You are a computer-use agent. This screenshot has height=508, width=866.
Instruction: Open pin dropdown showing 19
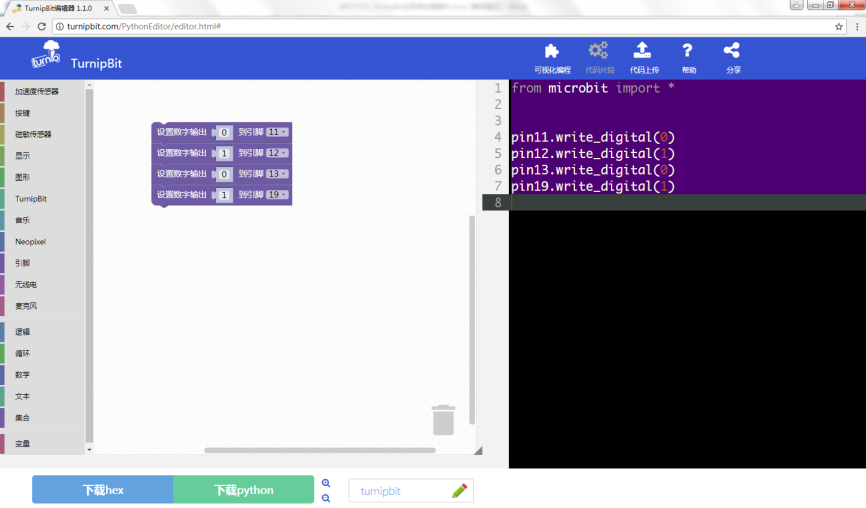(x=277, y=194)
